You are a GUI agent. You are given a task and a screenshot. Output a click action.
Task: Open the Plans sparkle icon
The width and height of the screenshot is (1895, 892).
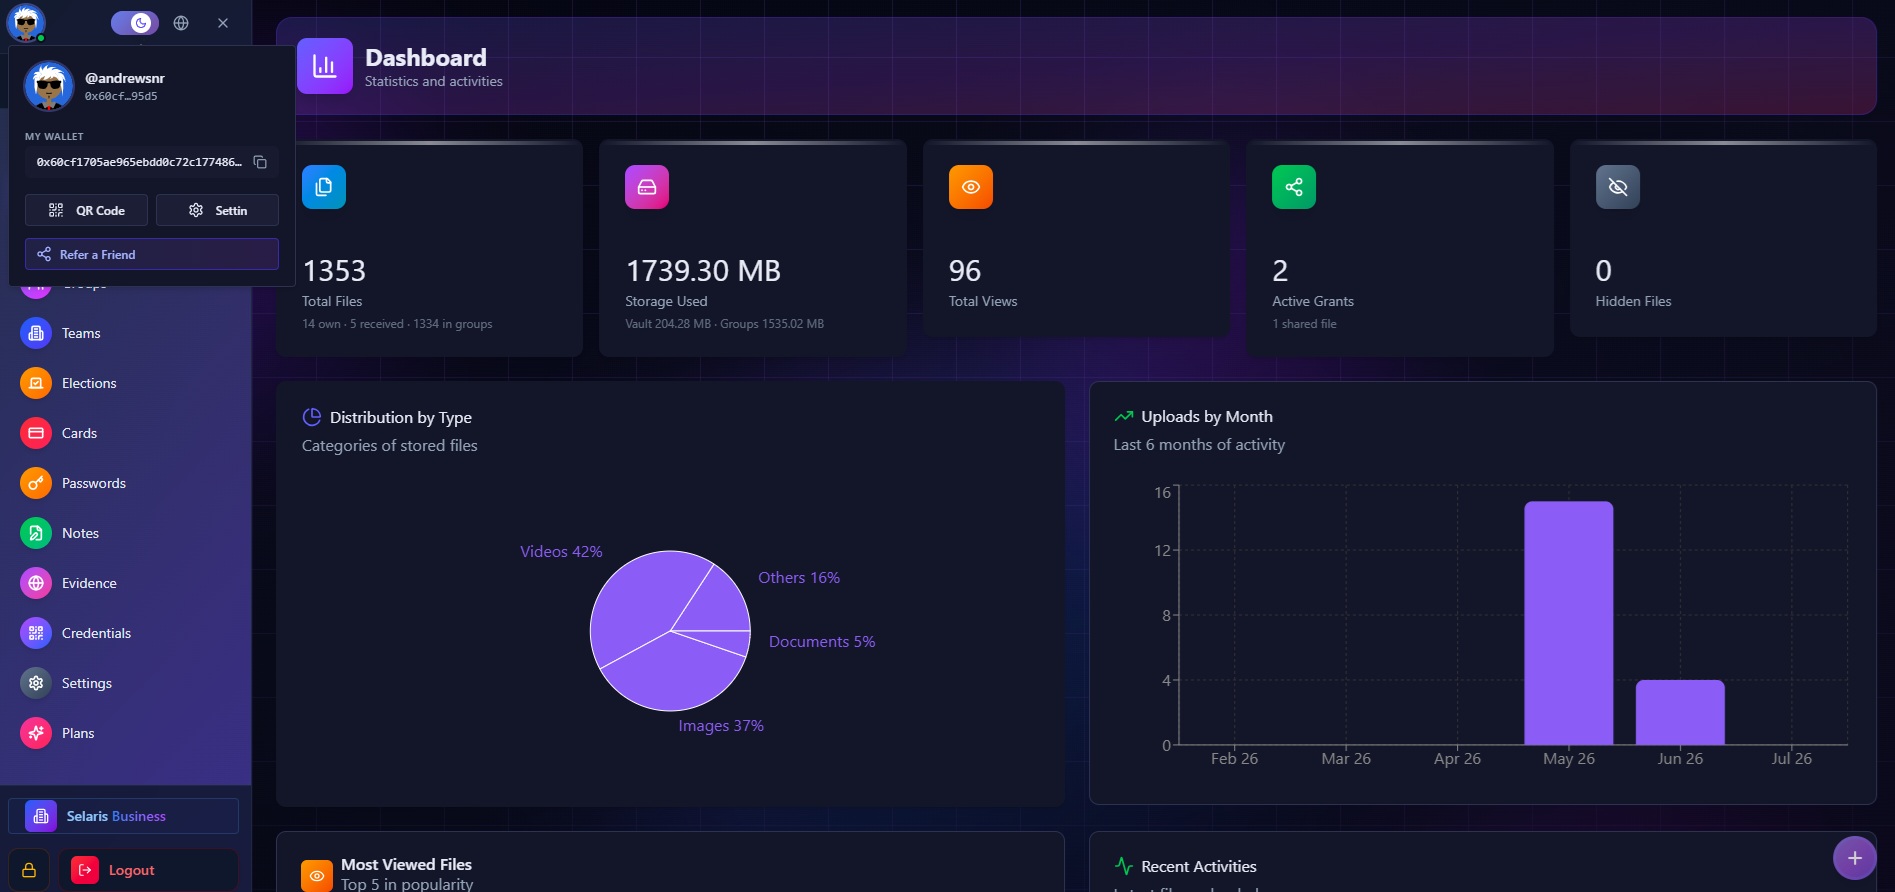click(36, 733)
